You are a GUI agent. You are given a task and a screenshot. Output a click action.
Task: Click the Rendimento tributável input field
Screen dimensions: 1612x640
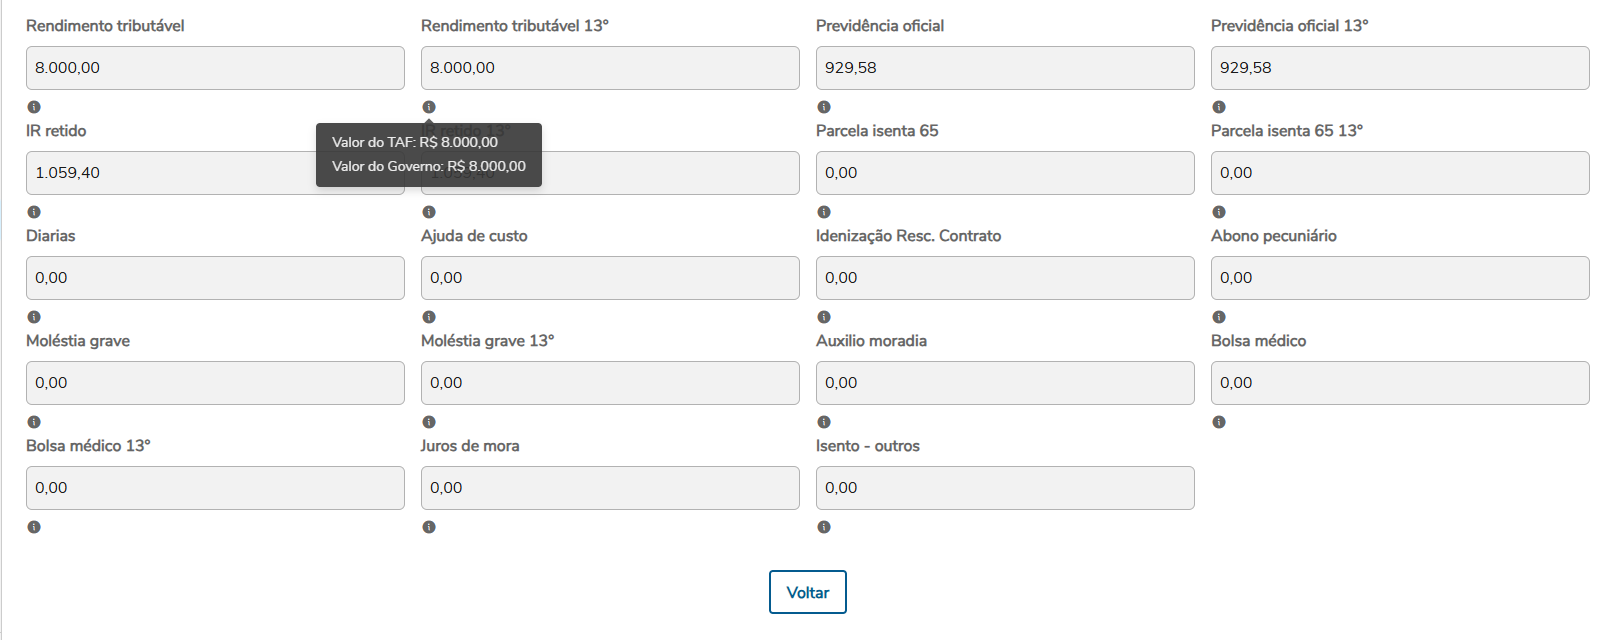pos(215,68)
